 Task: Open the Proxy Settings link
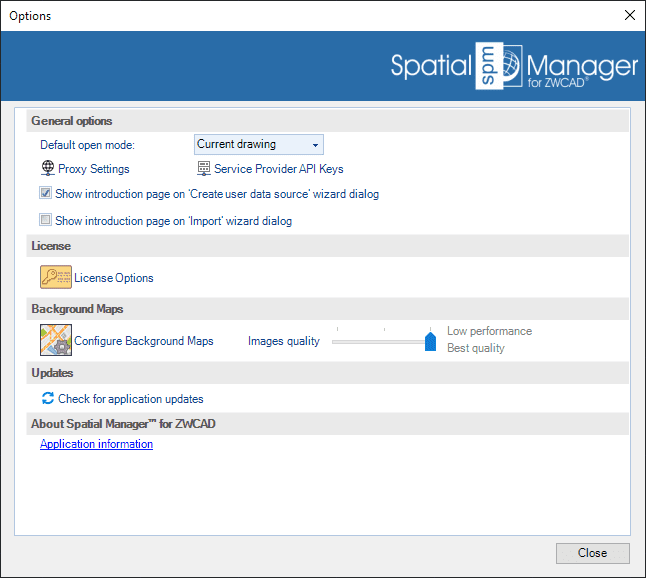point(94,169)
